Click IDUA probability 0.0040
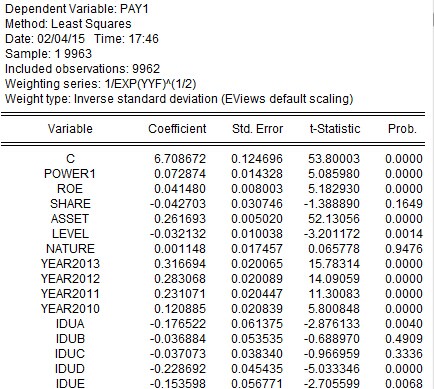This screenshot has width=434, height=389. [x=404, y=324]
